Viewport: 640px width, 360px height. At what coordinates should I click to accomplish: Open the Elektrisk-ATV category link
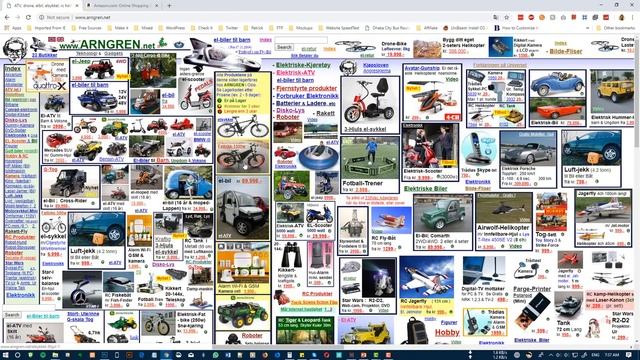[296, 73]
